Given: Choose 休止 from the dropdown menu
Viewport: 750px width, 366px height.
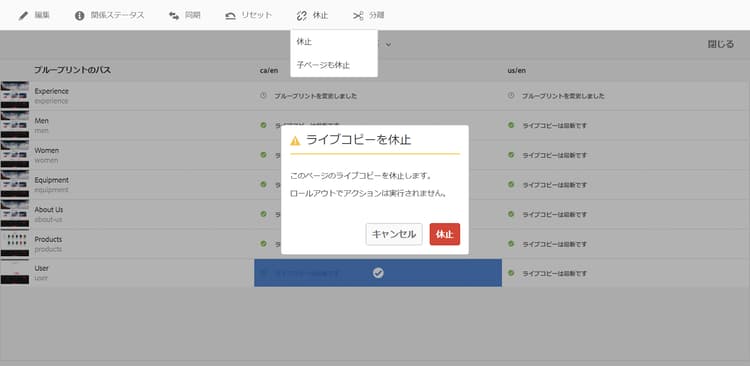Looking at the screenshot, I should 304,42.
